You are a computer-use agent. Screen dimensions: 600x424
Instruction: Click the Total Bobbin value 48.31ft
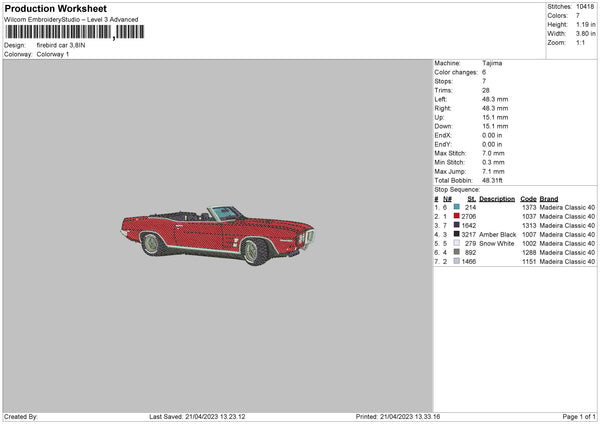492,180
